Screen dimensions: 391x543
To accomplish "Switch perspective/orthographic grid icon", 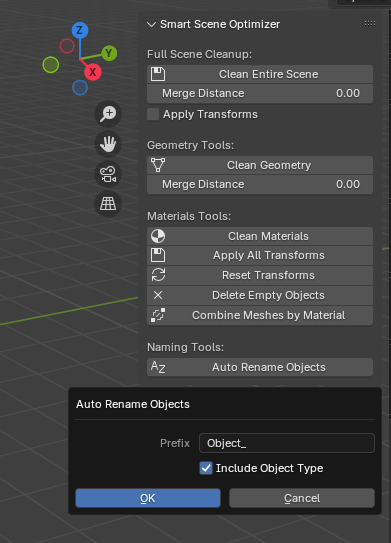I will [x=108, y=204].
